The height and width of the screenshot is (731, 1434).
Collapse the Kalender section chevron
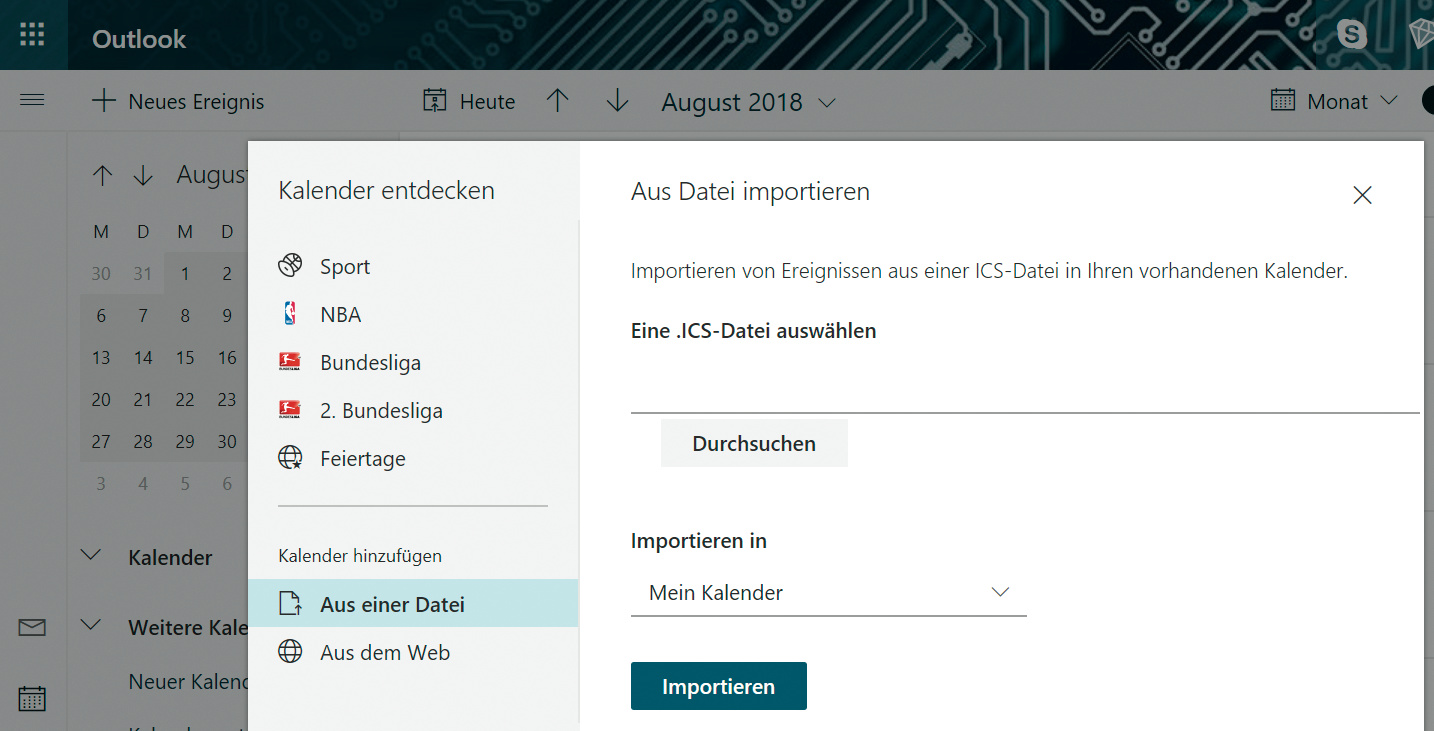coord(92,556)
